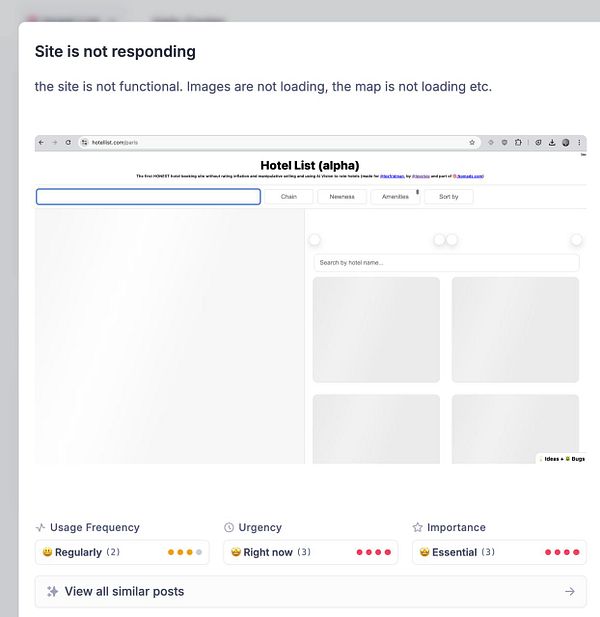Click the Importance star icon
Image resolution: width=600 pixels, height=617 pixels.
(x=417, y=527)
